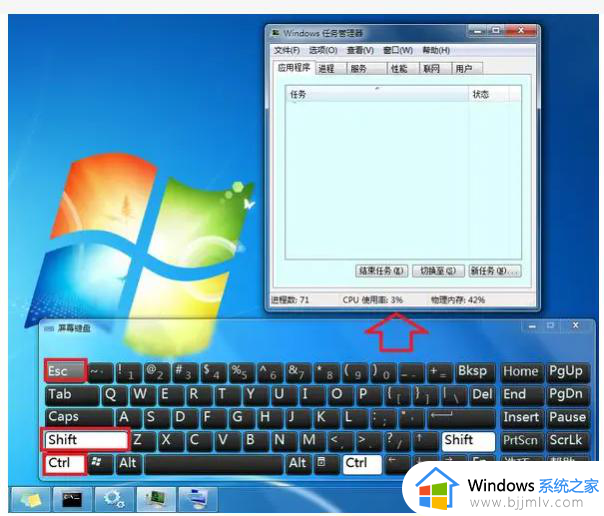Image resolution: width=604 pixels, height=516 pixels.
Task: Sort by the 状态 column header
Action: [489, 94]
